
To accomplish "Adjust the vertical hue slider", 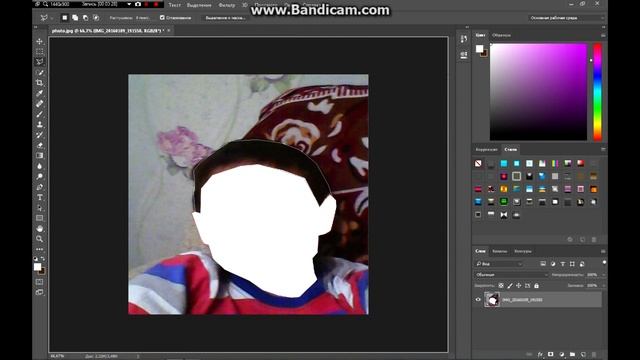I will coord(597,92).
